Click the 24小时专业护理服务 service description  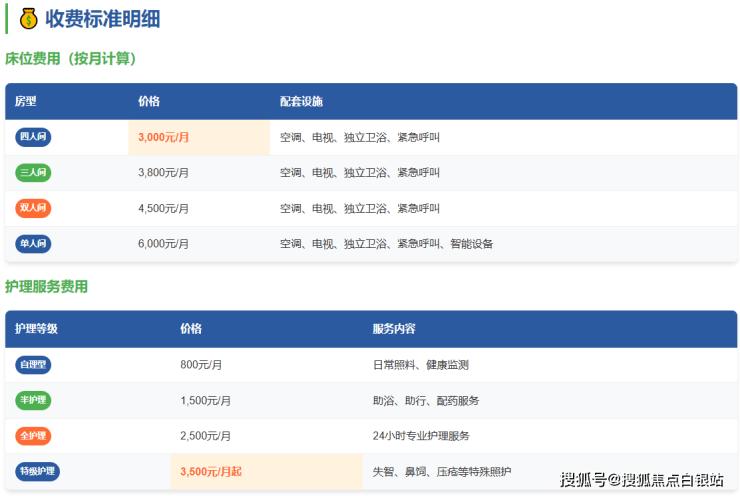(x=421, y=436)
